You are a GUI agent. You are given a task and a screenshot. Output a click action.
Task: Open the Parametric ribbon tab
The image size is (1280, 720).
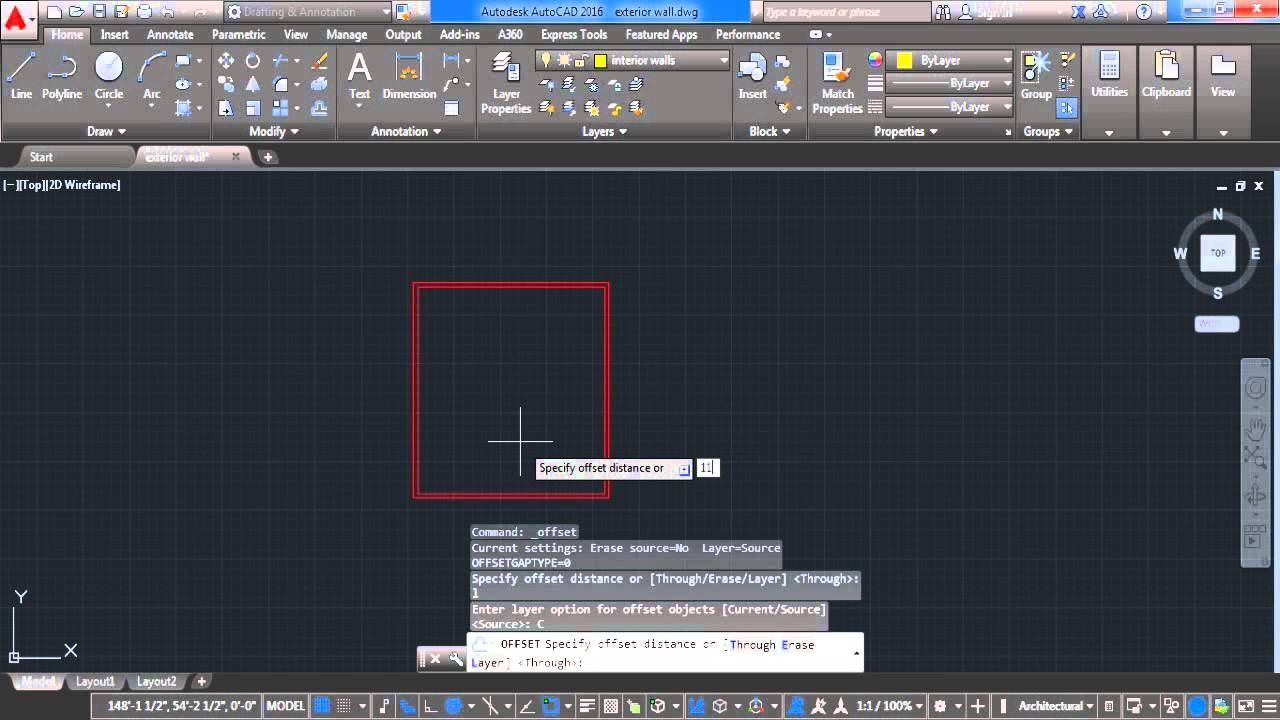[x=238, y=34]
